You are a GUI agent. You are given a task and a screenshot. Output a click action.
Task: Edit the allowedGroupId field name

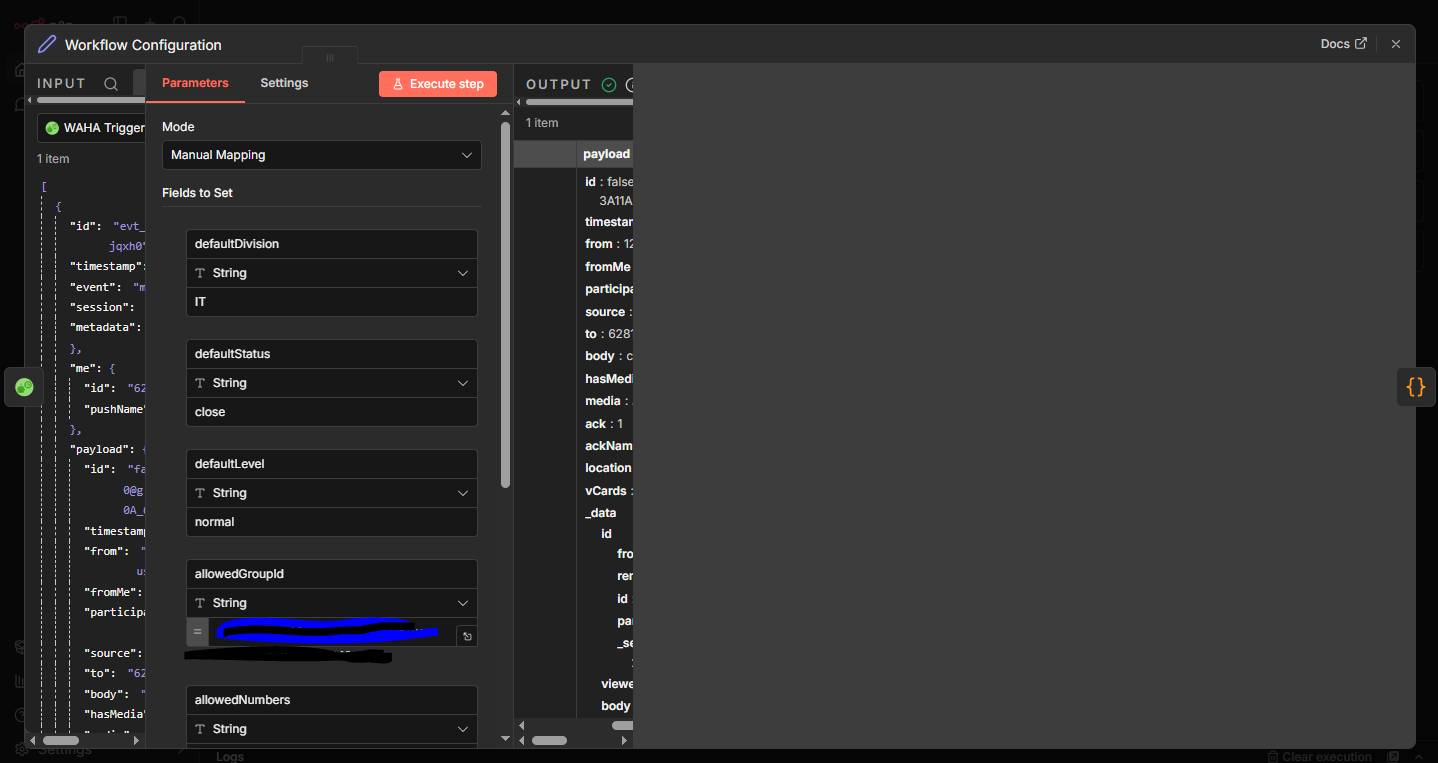pyautogui.click(x=332, y=574)
